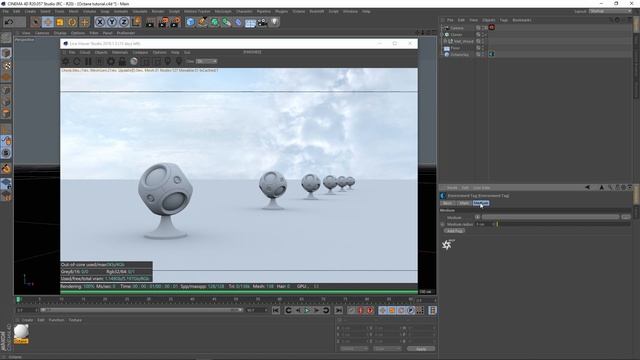The width and height of the screenshot is (640, 360).
Task: Click the timeline preview range bar
Action: pos(141,310)
